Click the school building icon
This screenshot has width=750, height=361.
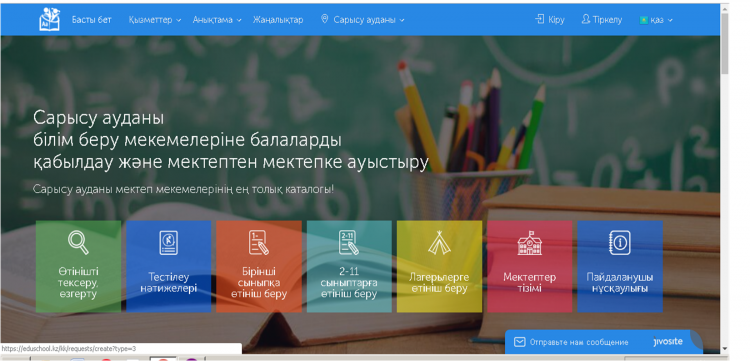pos(529,243)
